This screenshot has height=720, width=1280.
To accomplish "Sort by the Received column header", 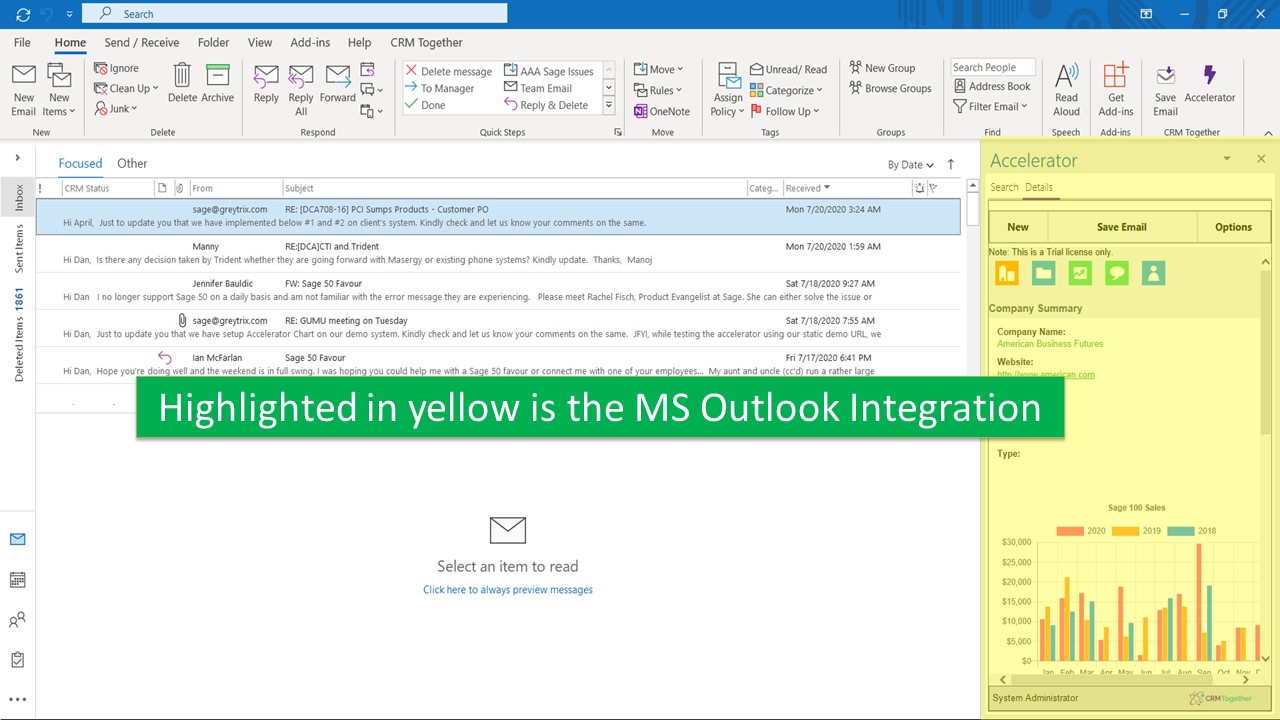I will (808, 188).
